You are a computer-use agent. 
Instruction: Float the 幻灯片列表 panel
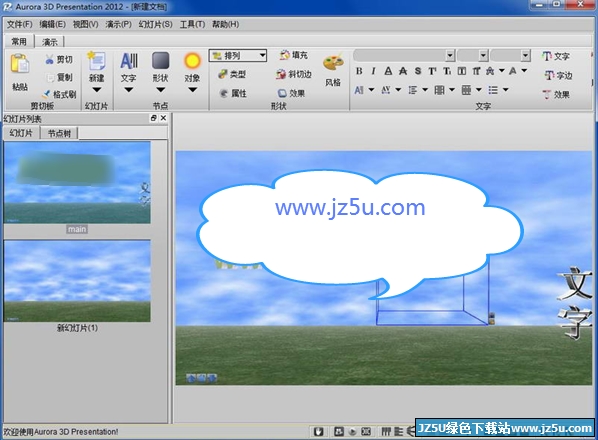tap(153, 118)
